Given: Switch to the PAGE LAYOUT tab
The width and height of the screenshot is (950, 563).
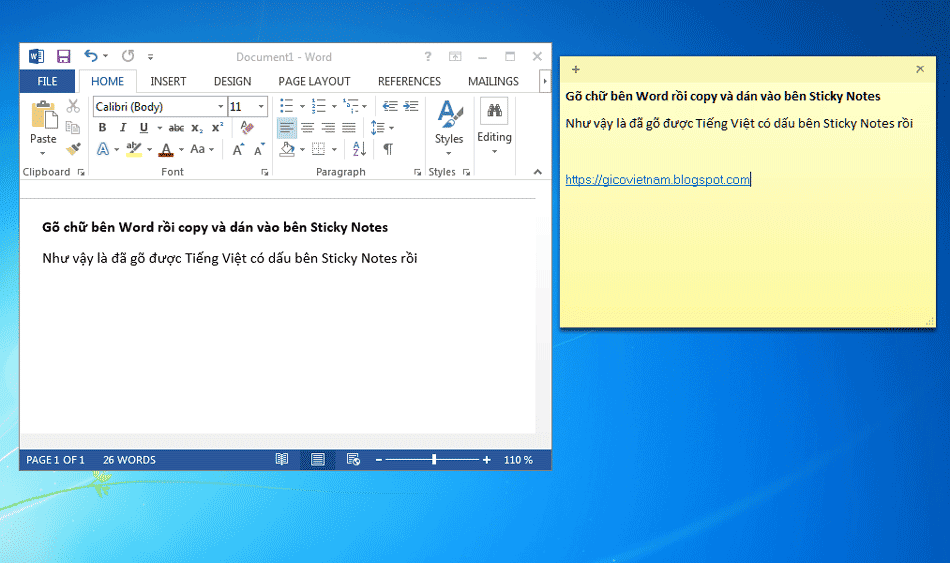Looking at the screenshot, I should pyautogui.click(x=314, y=81).
